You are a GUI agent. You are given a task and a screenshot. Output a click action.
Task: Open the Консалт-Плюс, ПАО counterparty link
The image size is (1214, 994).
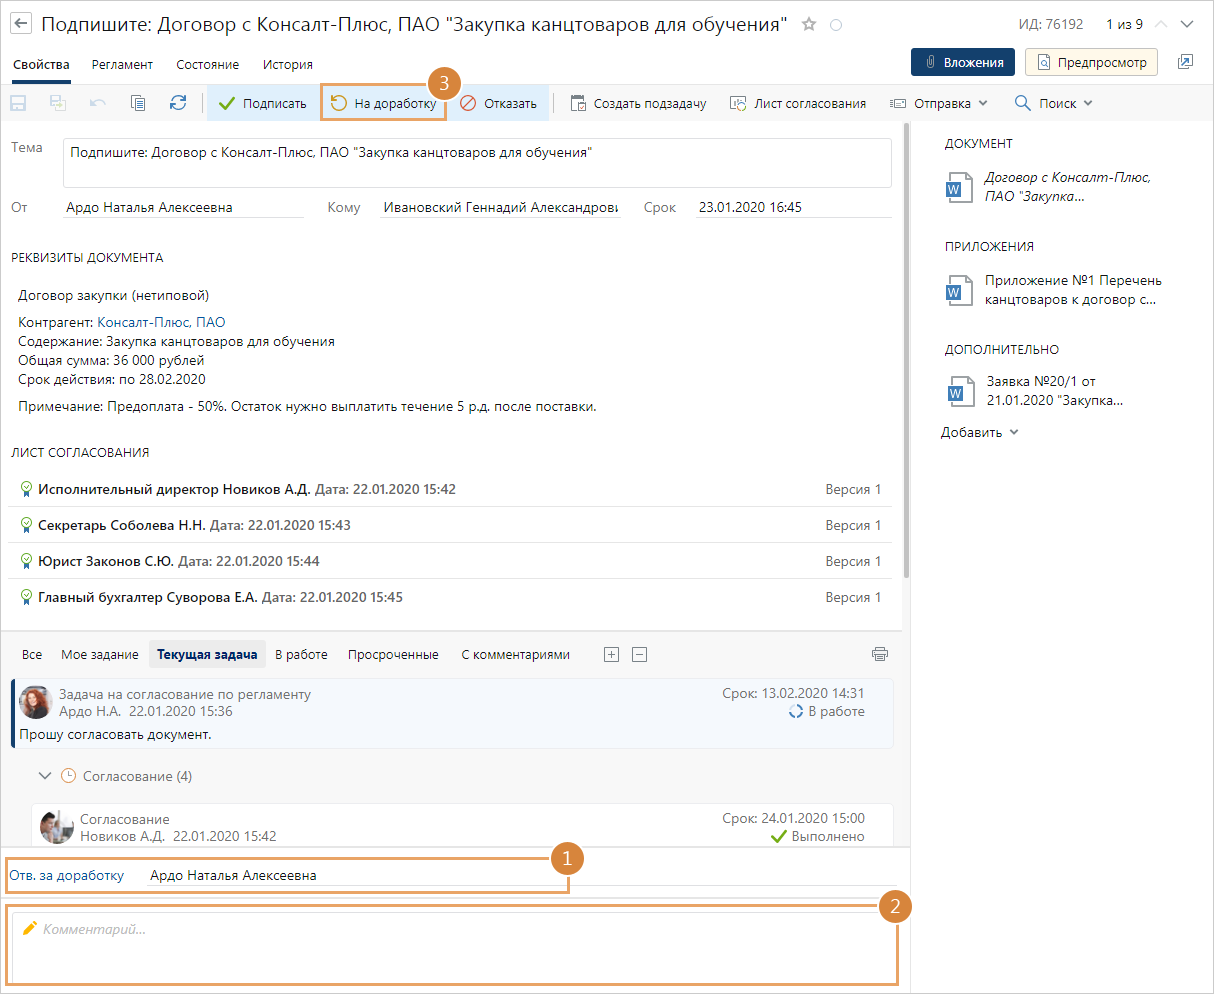(x=161, y=322)
